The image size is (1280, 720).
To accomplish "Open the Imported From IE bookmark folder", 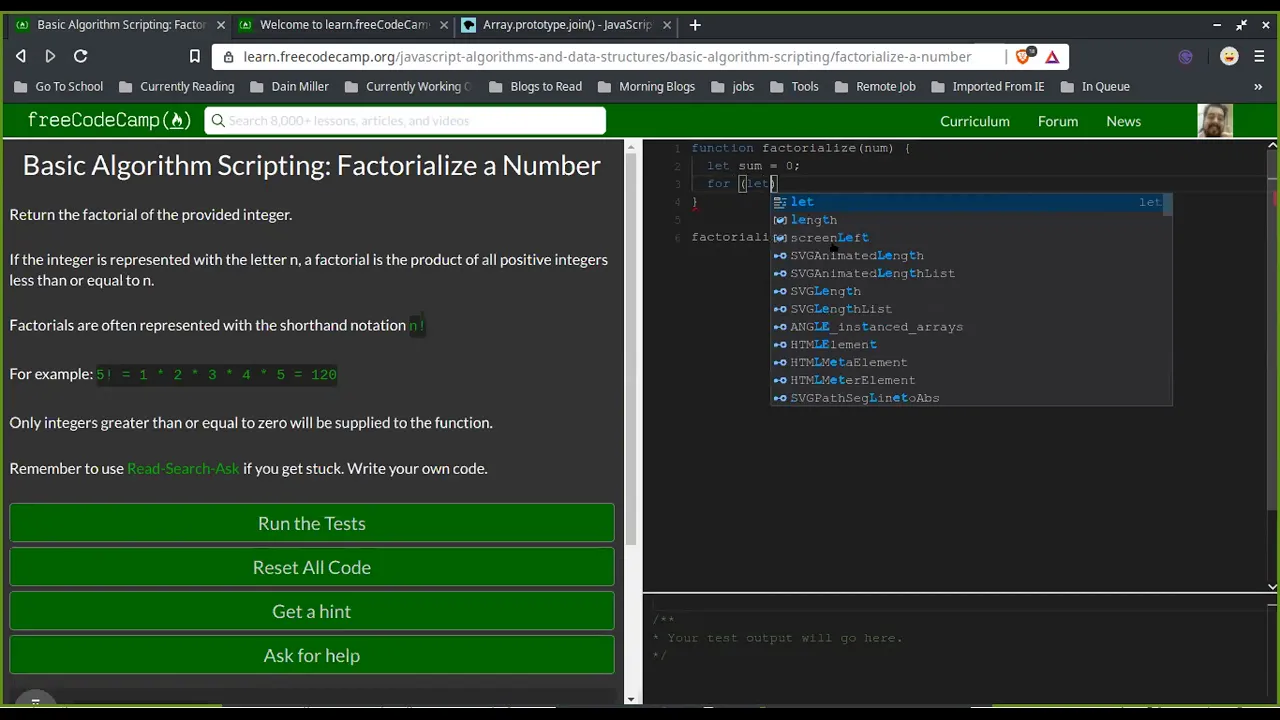I will coord(987,87).
